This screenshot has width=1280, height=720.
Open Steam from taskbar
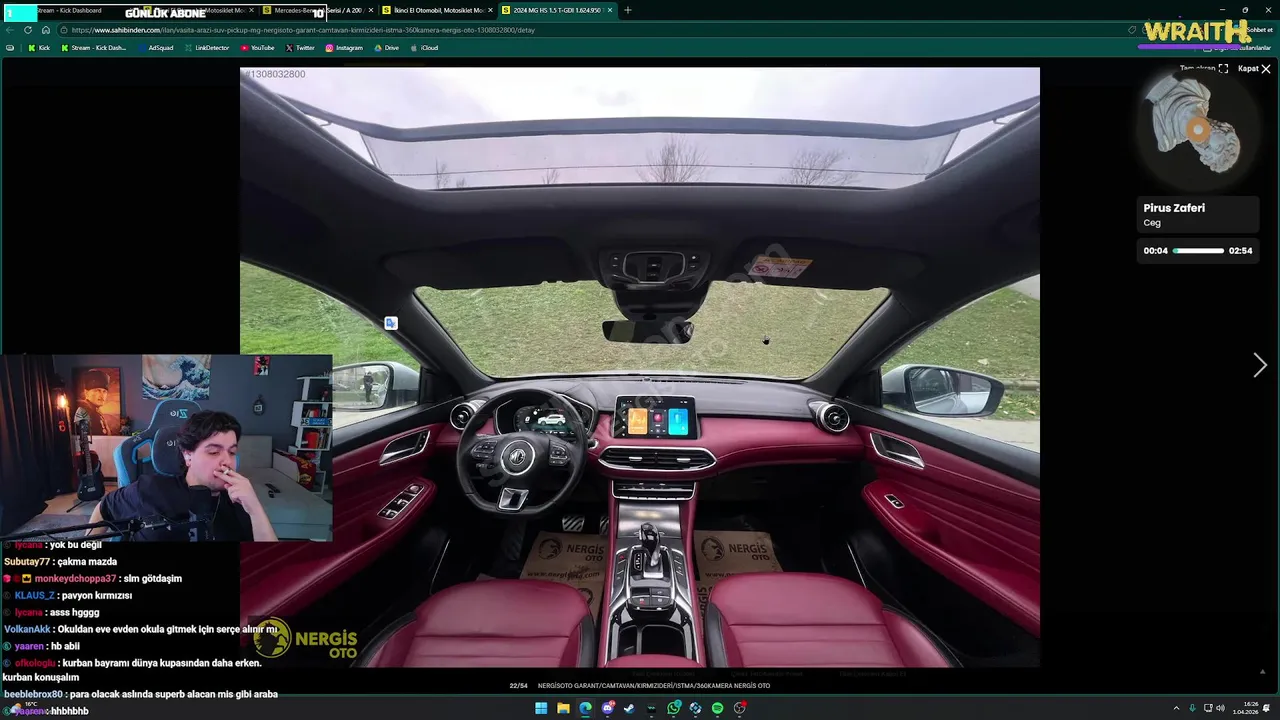[x=629, y=708]
